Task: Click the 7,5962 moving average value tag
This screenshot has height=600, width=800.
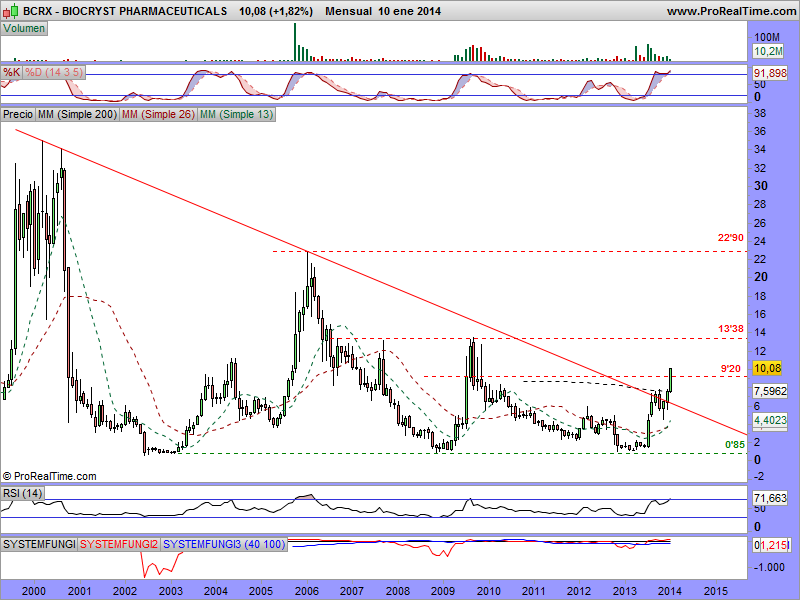Action: (770, 391)
